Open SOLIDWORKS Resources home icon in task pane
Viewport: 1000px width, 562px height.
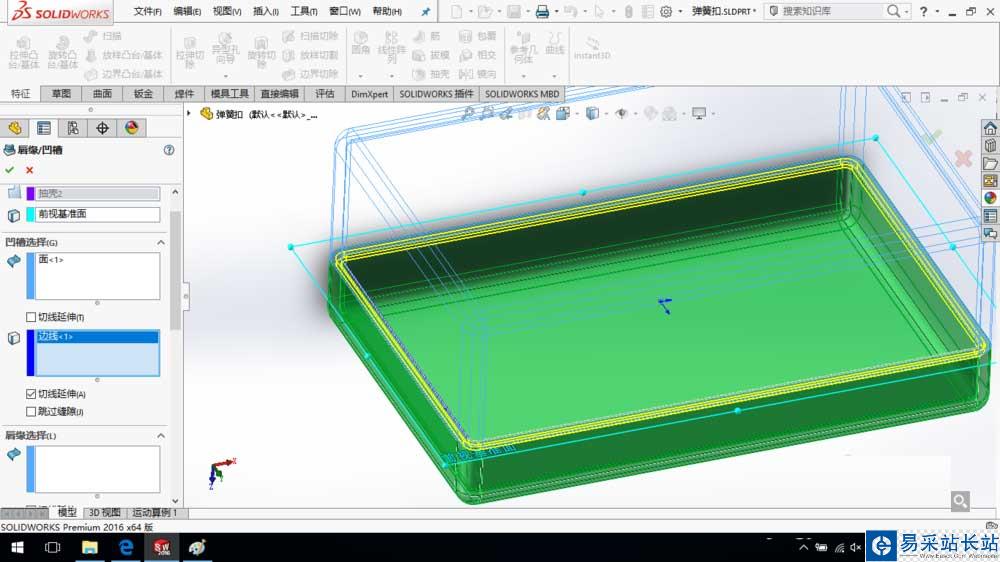(990, 128)
